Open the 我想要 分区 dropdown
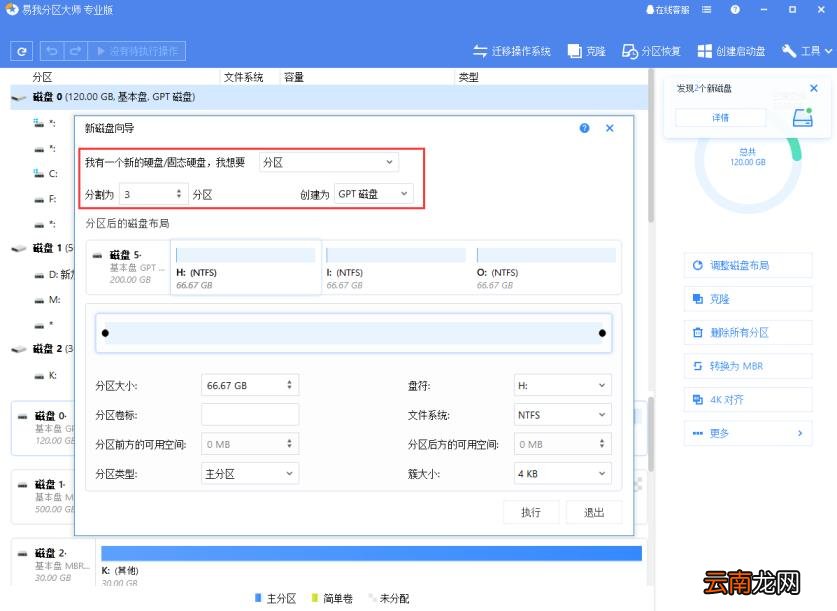837x611 pixels. point(328,162)
